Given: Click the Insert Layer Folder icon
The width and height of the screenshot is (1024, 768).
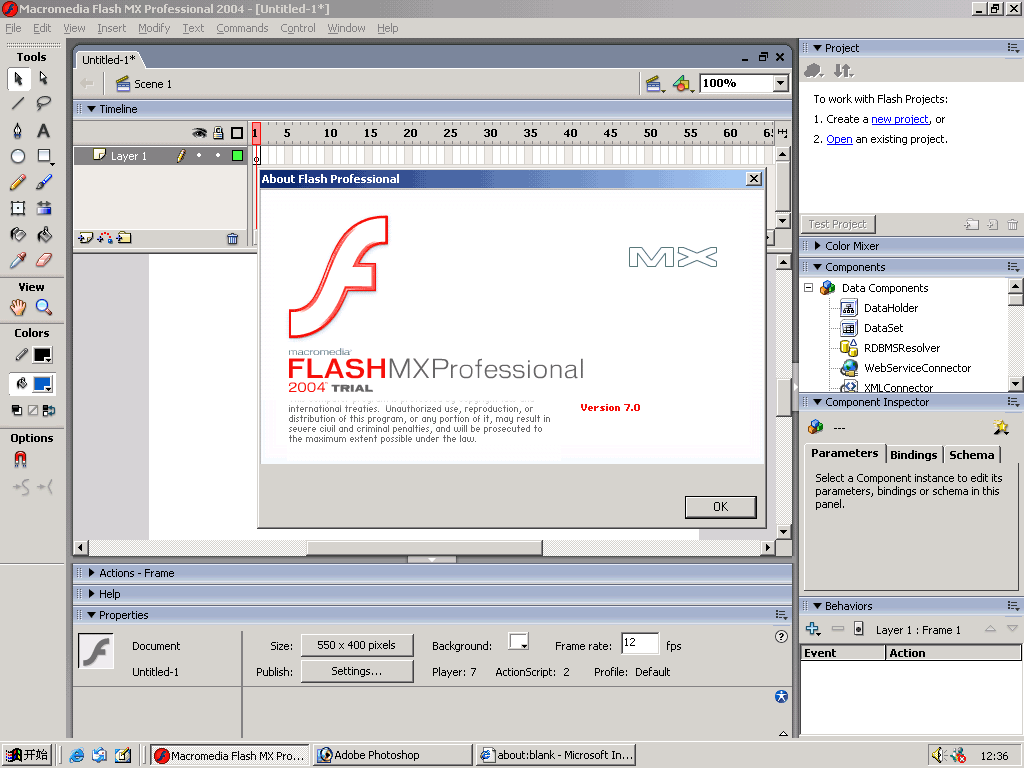Looking at the screenshot, I should pos(124,238).
